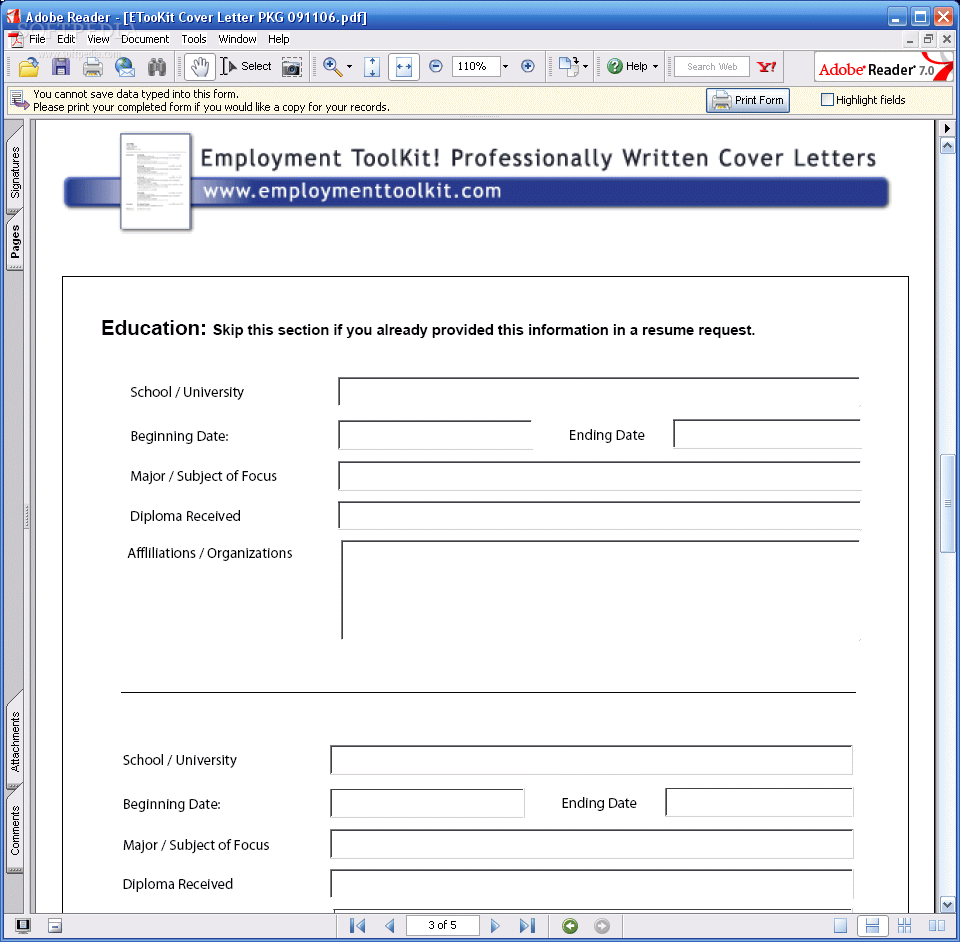Select the Hand tool

pyautogui.click(x=200, y=67)
